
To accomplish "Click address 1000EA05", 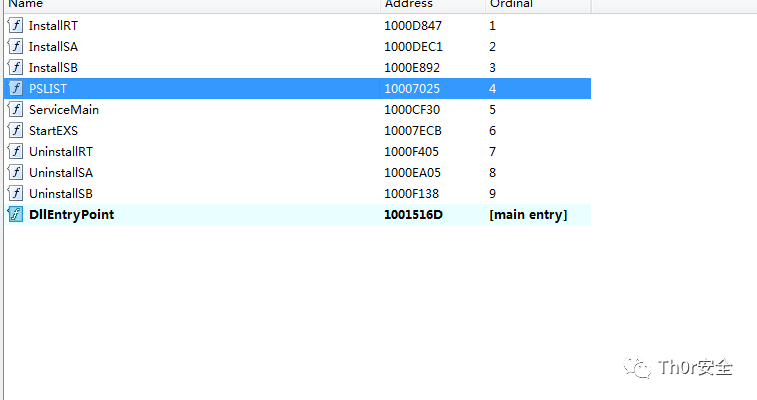I will (412, 173).
